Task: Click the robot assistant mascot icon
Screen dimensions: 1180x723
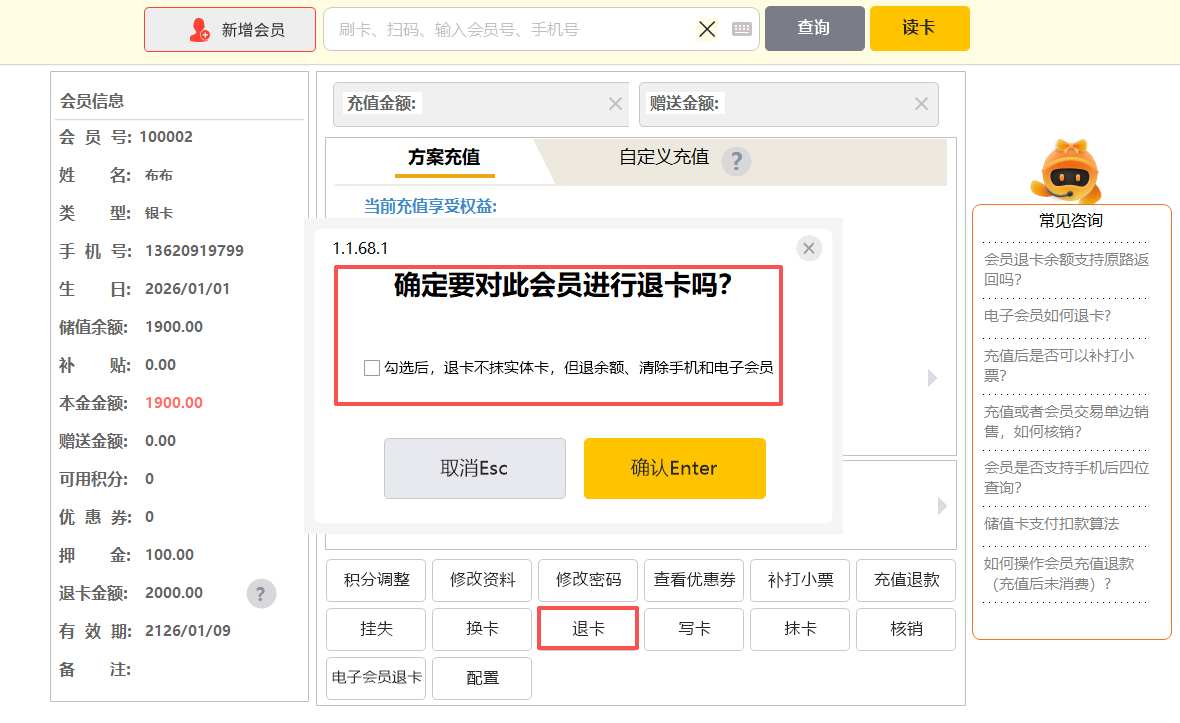Action: pyautogui.click(x=1066, y=172)
